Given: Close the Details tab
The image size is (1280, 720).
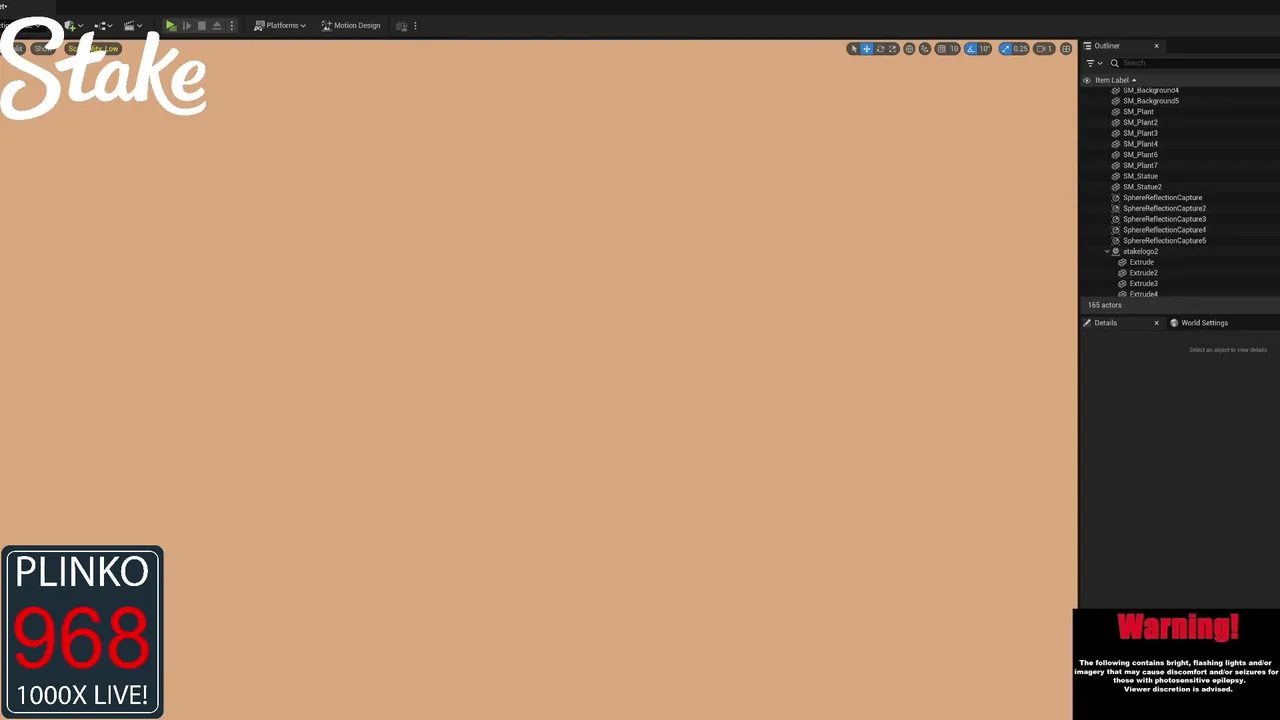Looking at the screenshot, I should pos(1157,323).
